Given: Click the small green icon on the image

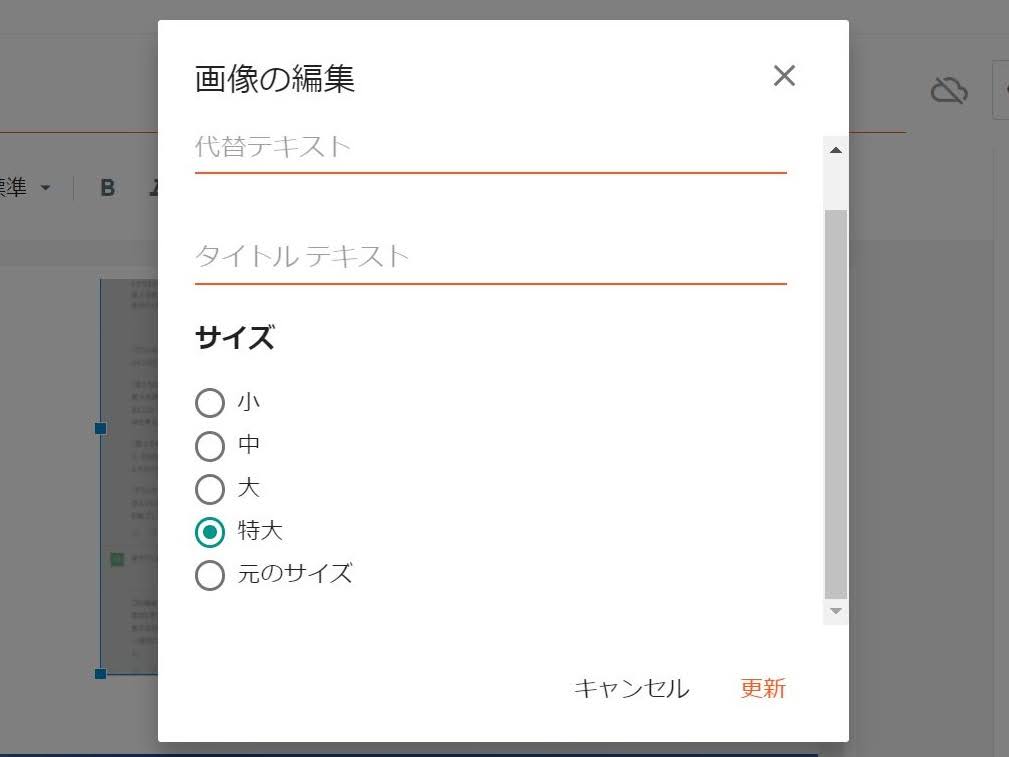Looking at the screenshot, I should click(x=116, y=559).
